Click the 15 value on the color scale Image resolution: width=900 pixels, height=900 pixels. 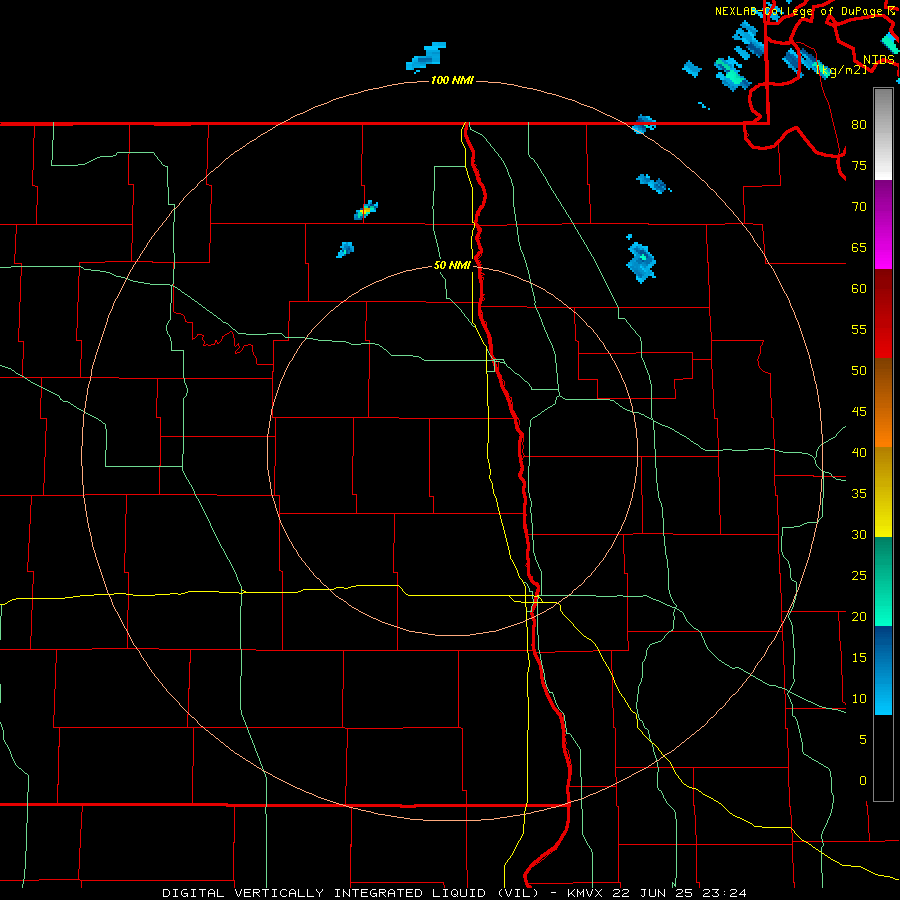859,657
